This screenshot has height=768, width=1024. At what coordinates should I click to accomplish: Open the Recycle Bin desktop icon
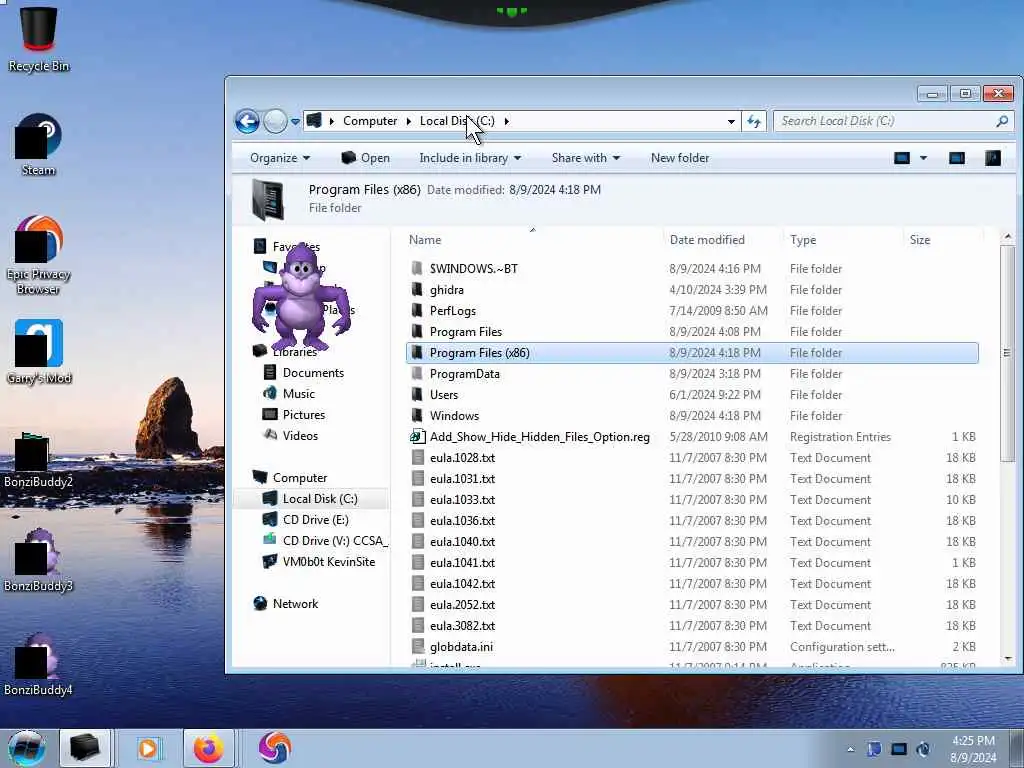coord(39,38)
